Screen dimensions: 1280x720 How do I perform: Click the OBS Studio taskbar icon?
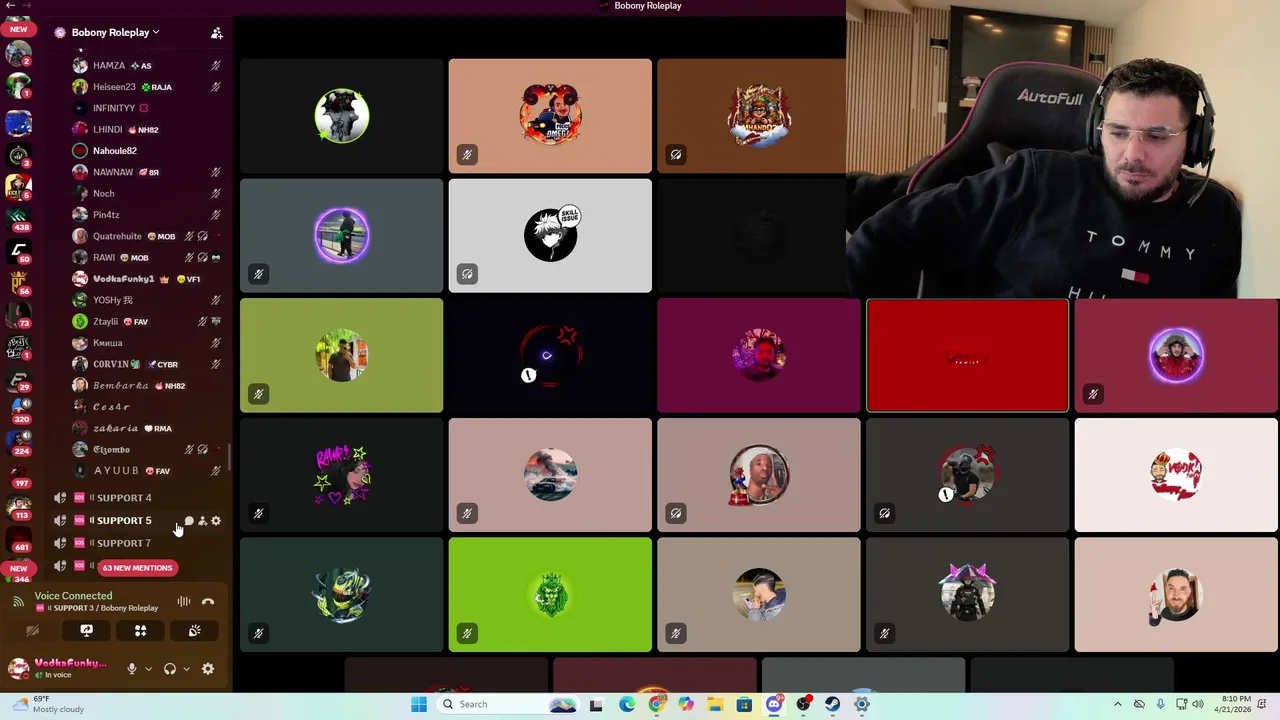[x=803, y=704]
